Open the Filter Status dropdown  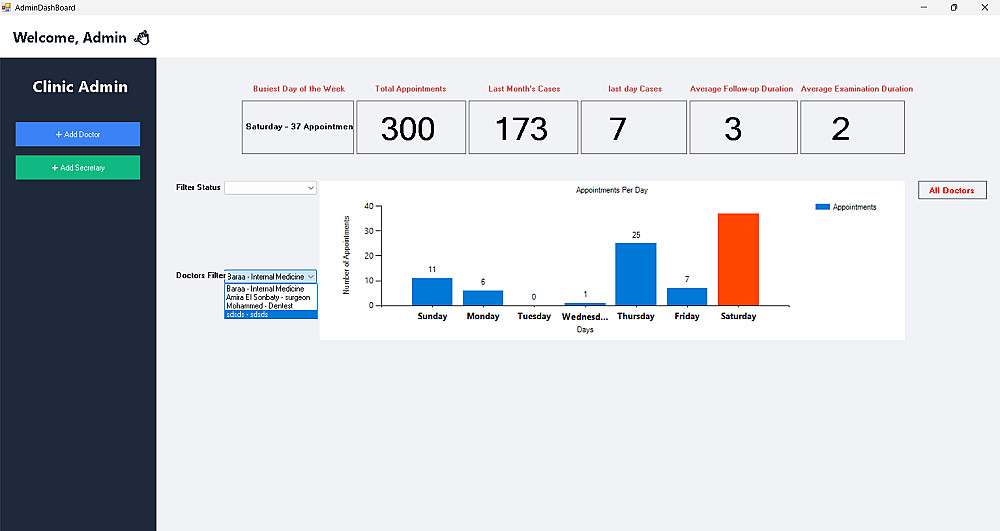270,188
